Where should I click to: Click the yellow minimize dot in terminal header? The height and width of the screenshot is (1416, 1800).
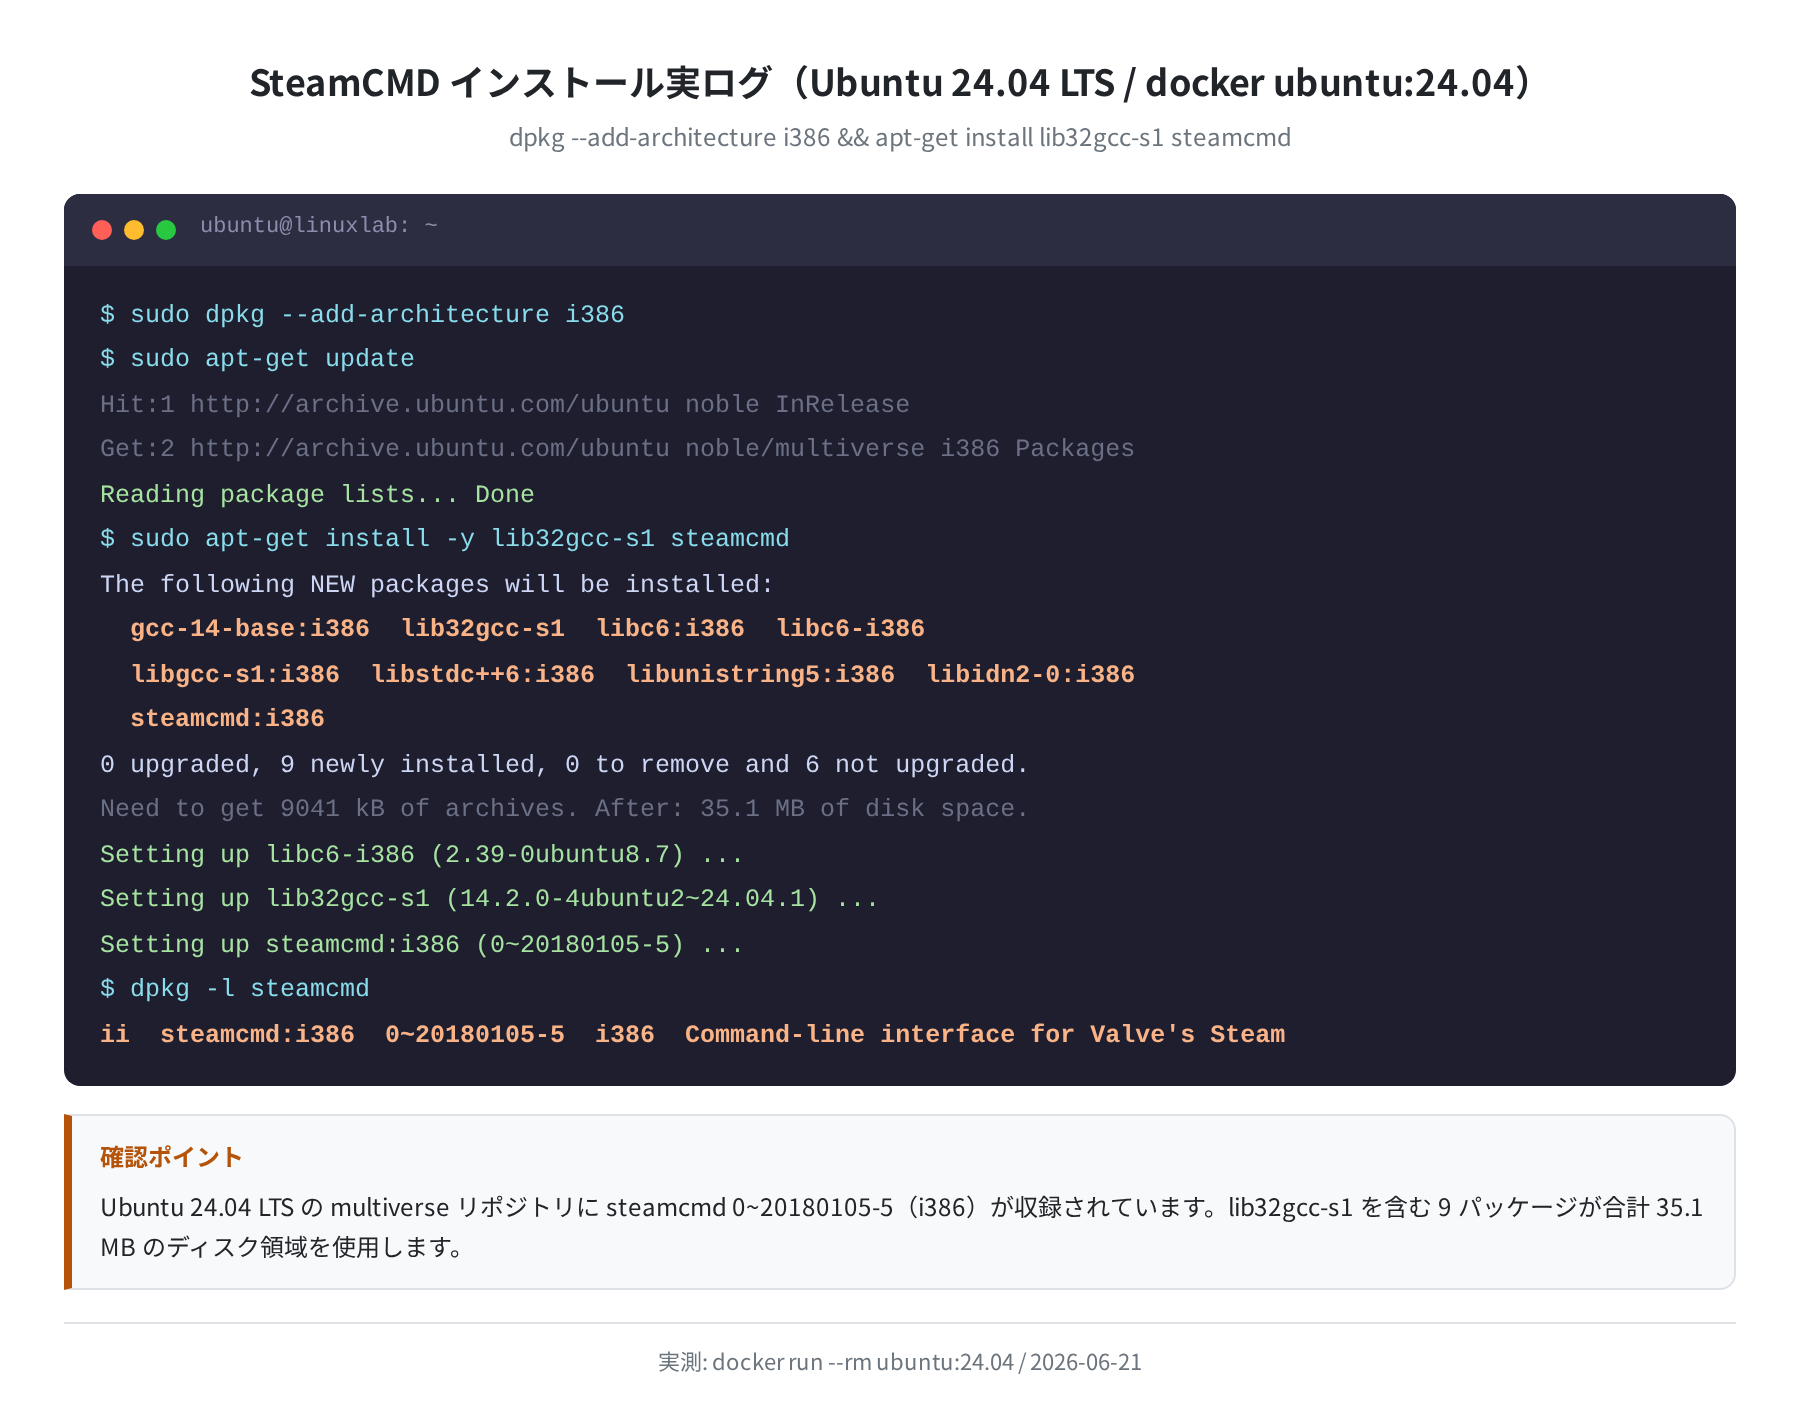pyautogui.click(x=134, y=230)
